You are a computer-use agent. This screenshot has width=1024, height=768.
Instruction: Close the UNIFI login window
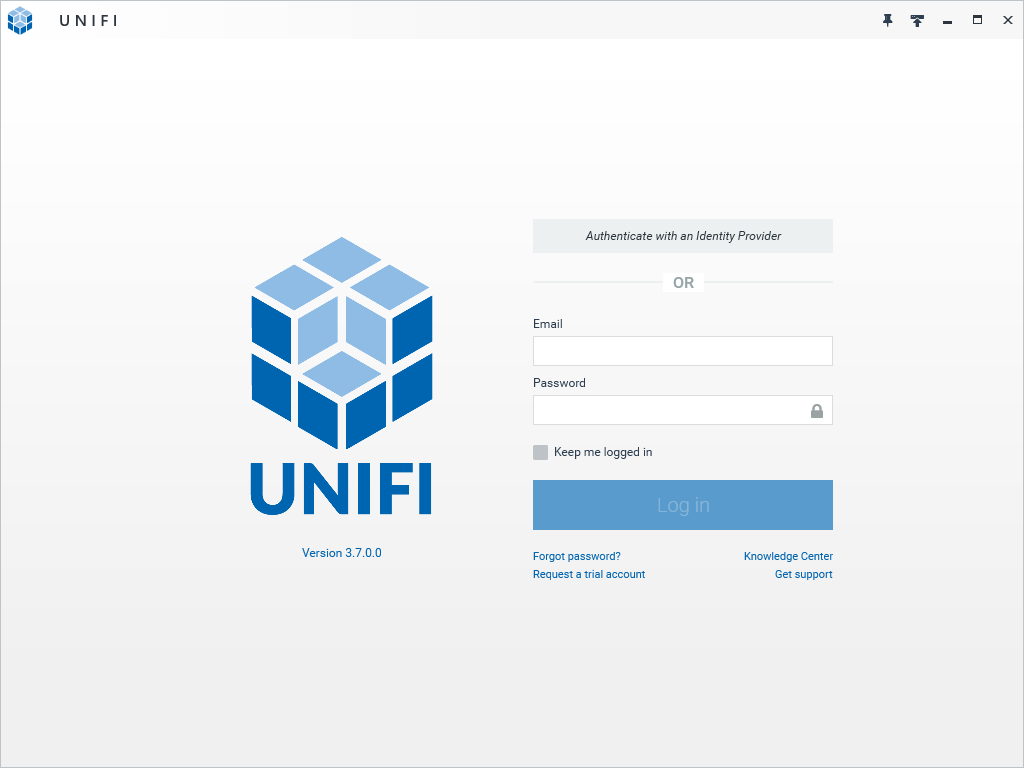tap(1007, 20)
